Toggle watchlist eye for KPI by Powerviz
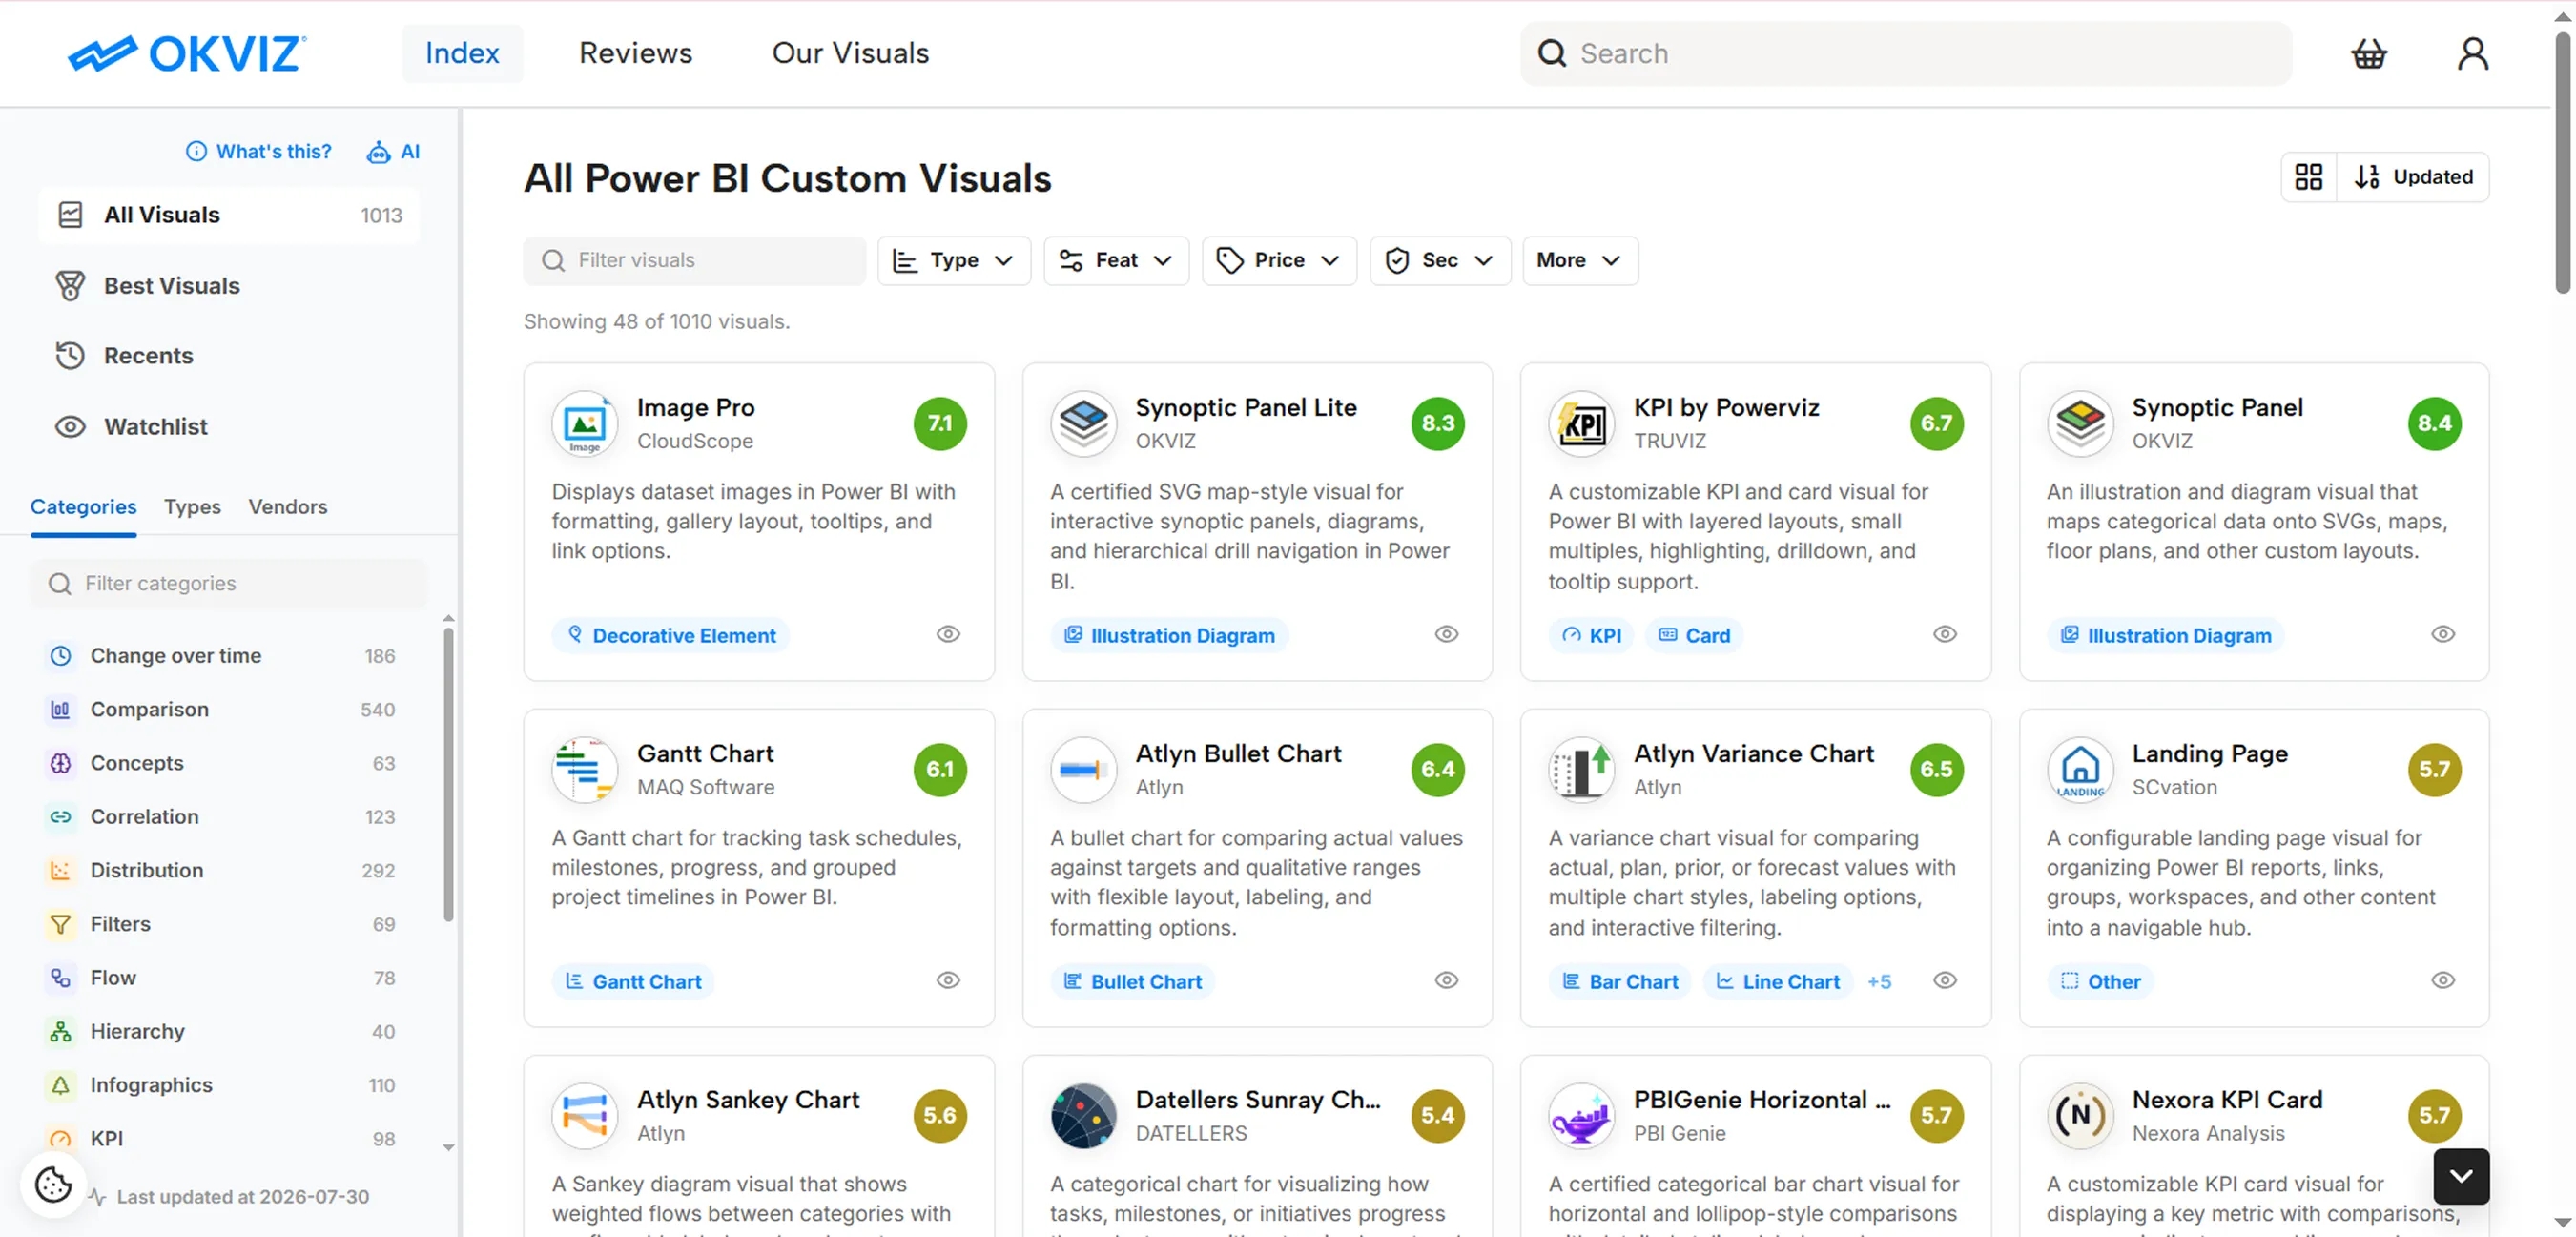 (1944, 635)
